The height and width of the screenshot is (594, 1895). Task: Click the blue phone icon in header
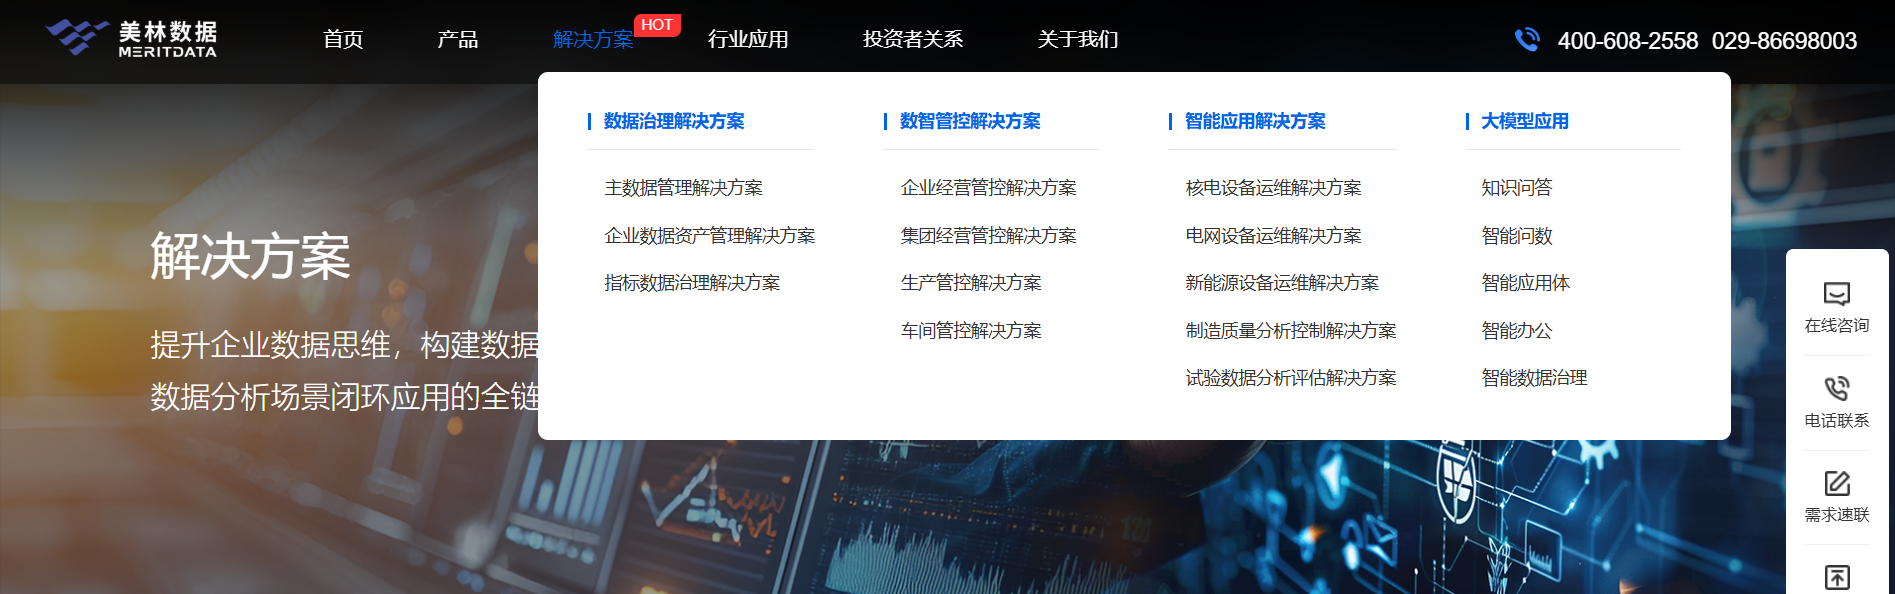[1526, 40]
